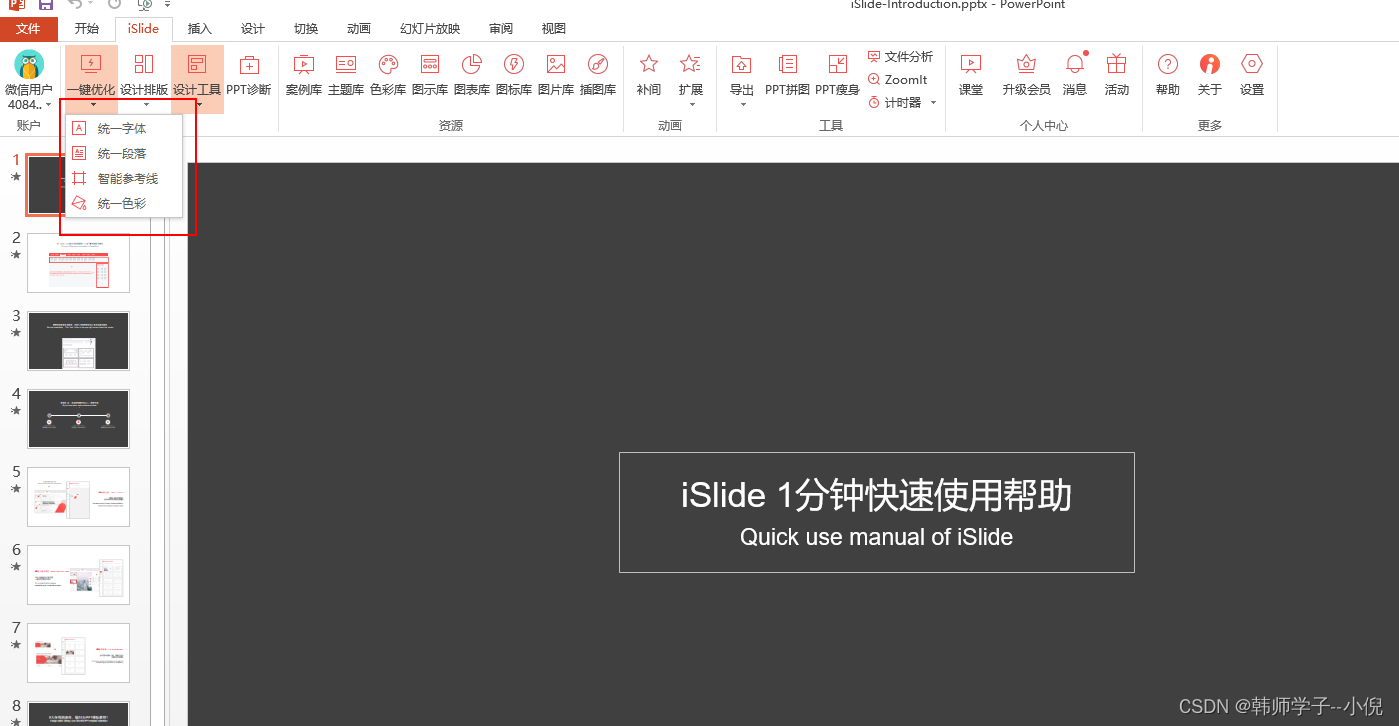Open the 图片库 picture library
The image size is (1399, 726).
click(556, 75)
